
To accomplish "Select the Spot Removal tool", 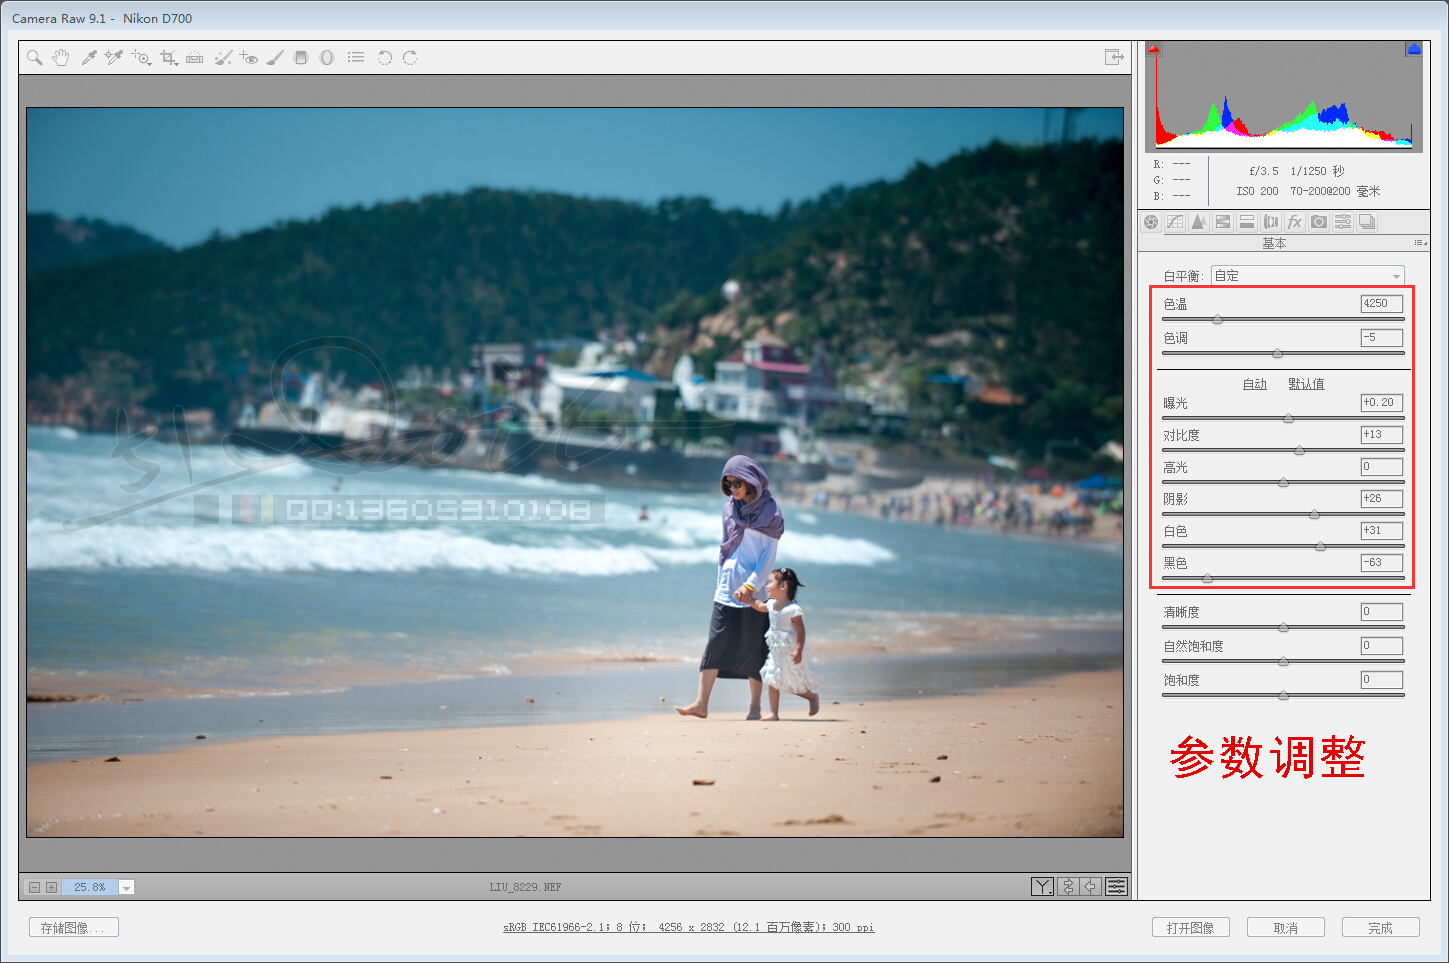I will tap(223, 58).
